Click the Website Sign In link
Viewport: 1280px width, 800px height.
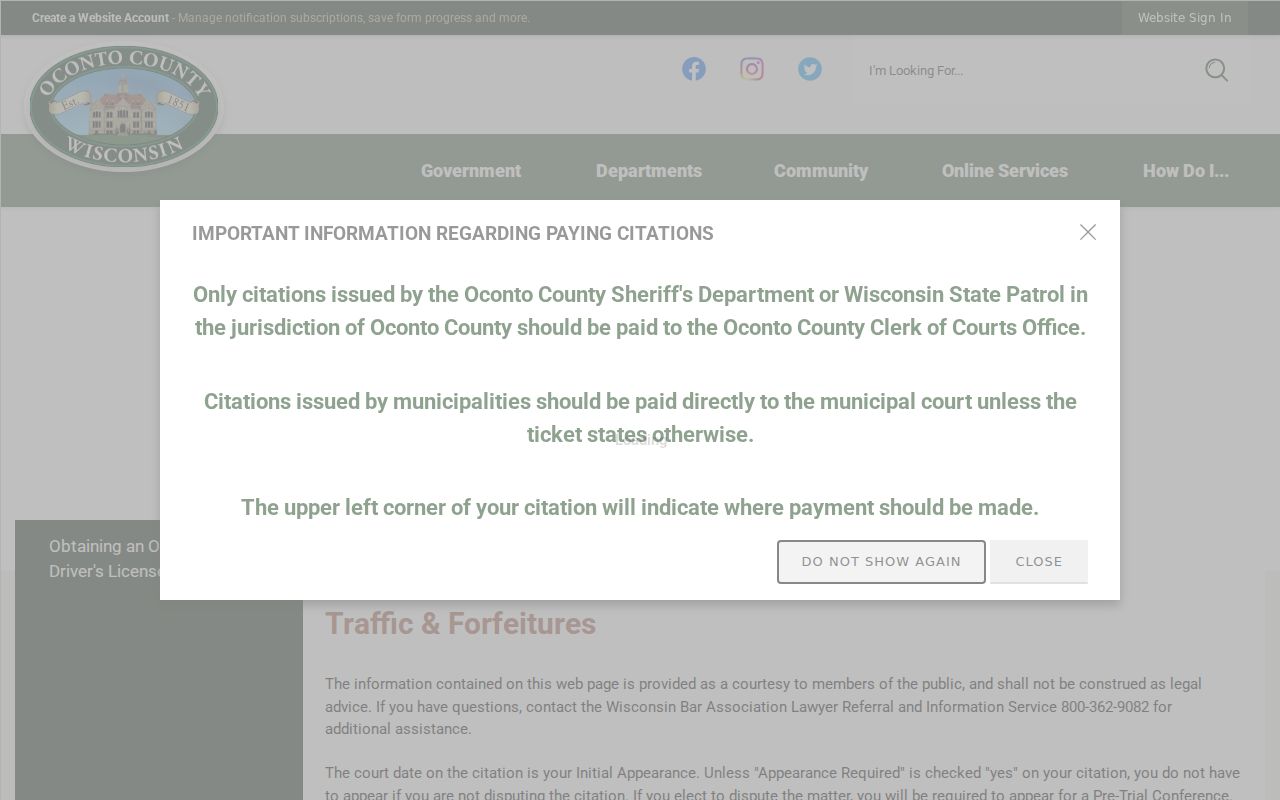click(x=1185, y=18)
